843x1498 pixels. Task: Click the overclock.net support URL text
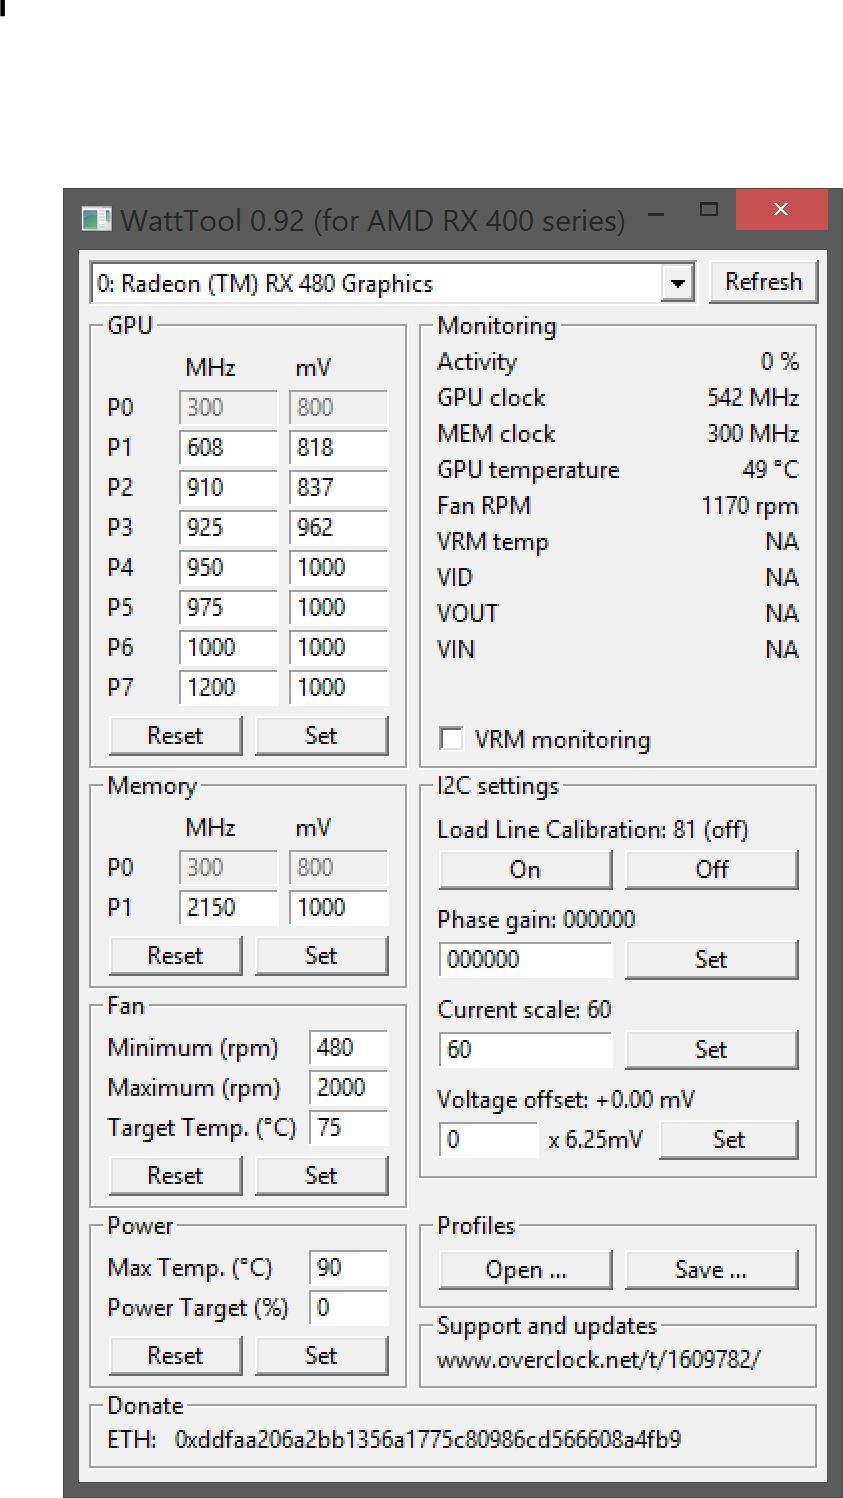(598, 1360)
